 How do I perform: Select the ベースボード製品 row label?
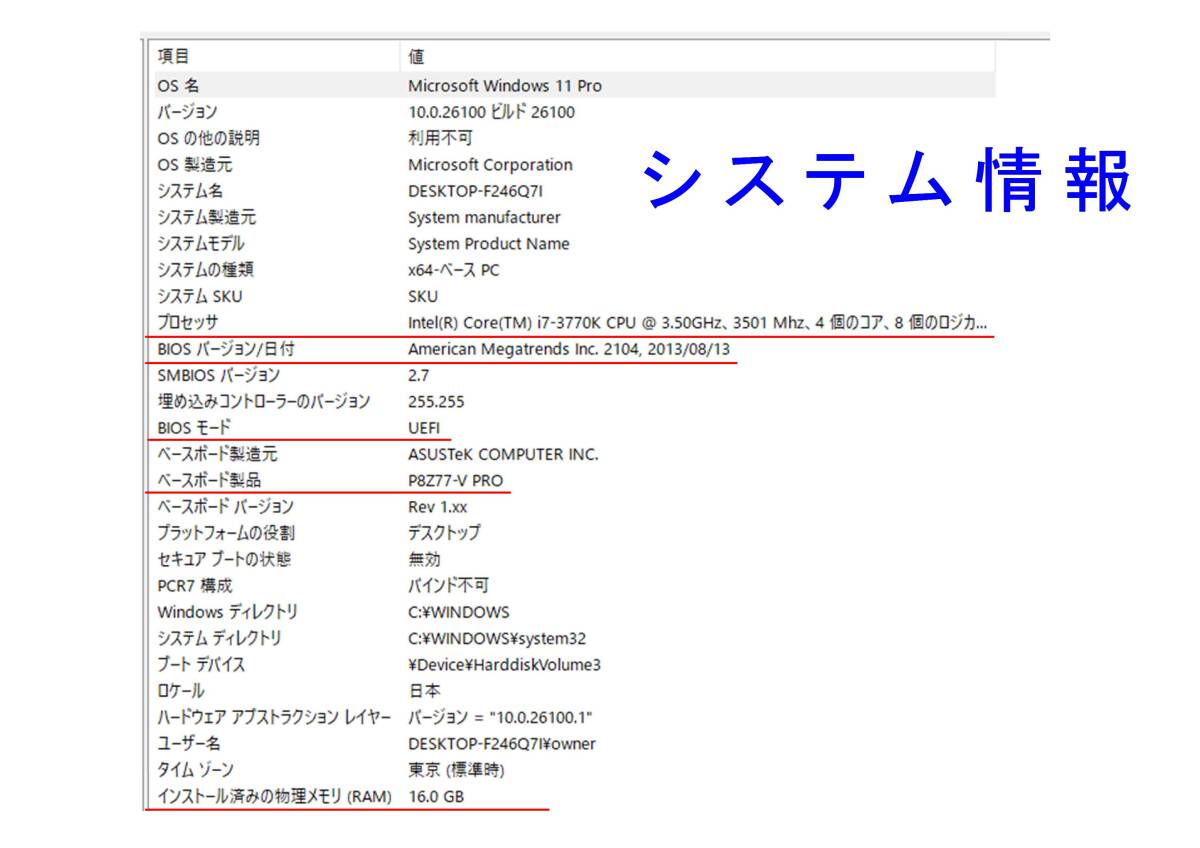click(x=209, y=480)
